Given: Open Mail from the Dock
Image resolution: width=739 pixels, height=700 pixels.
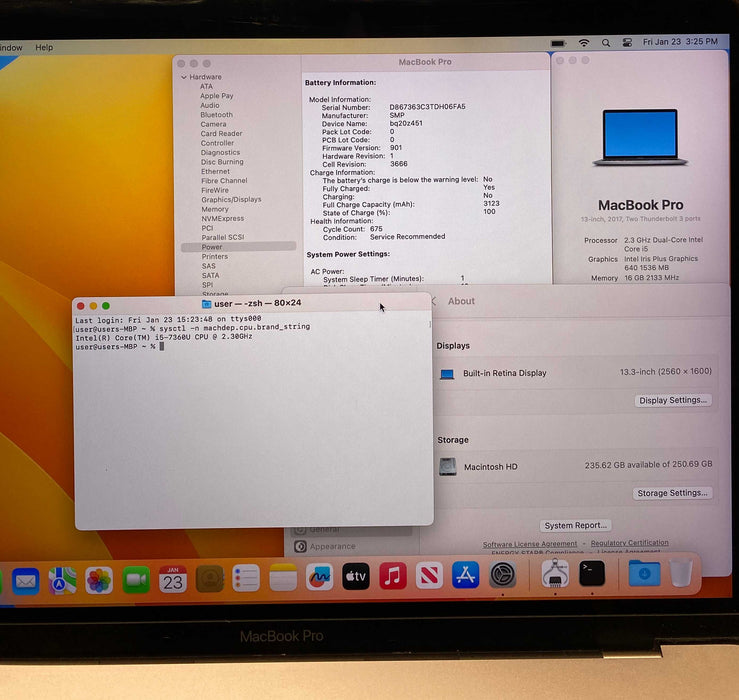Looking at the screenshot, I should [x=25, y=581].
